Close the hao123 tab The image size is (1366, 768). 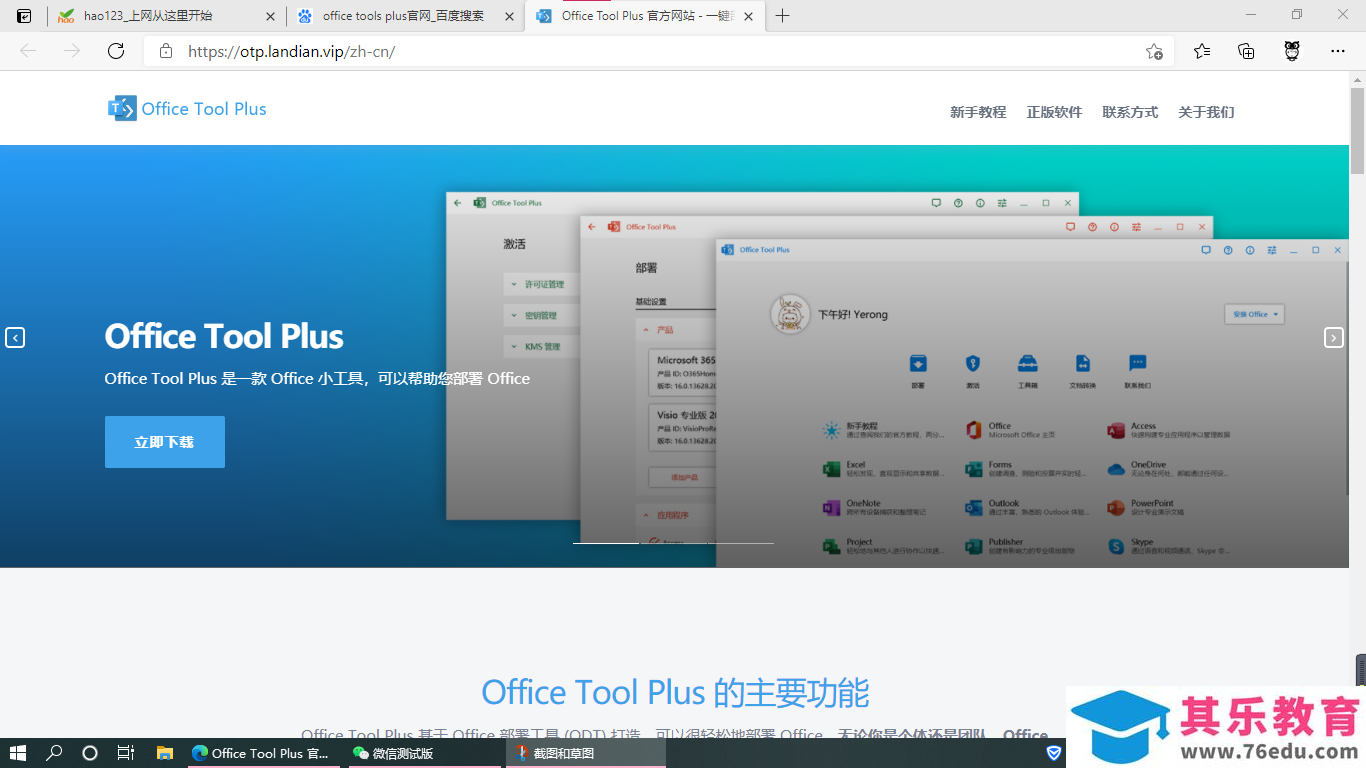coord(270,16)
